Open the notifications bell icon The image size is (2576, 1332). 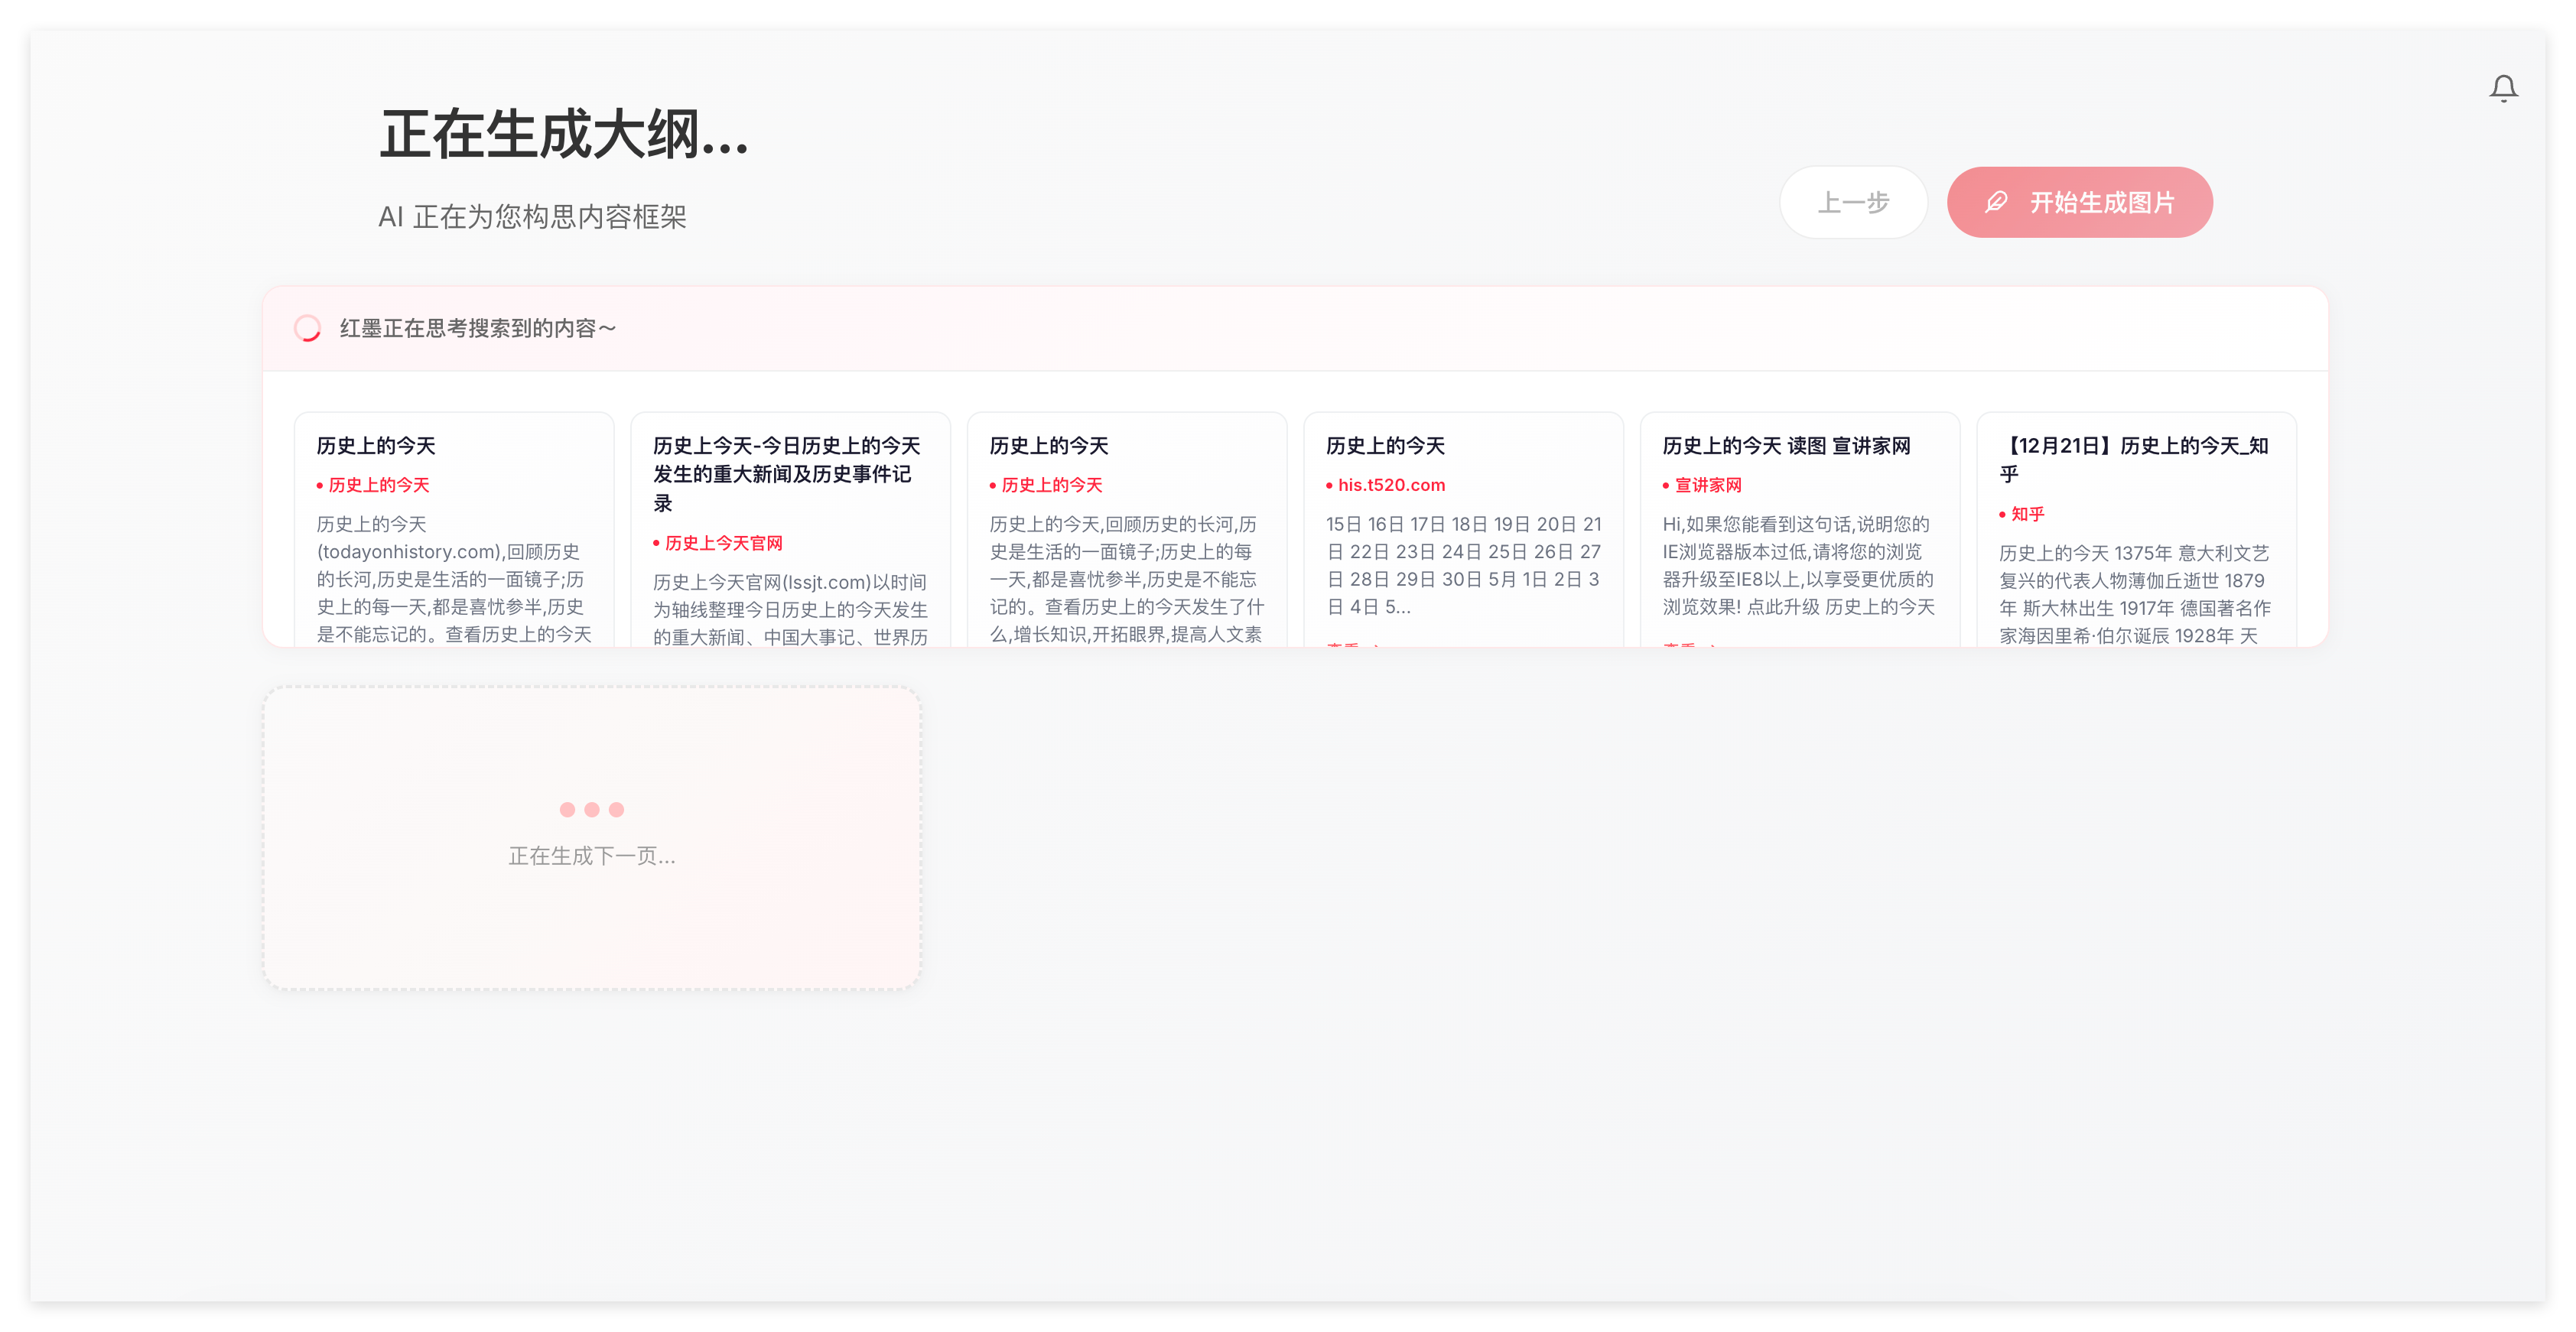[x=2503, y=89]
